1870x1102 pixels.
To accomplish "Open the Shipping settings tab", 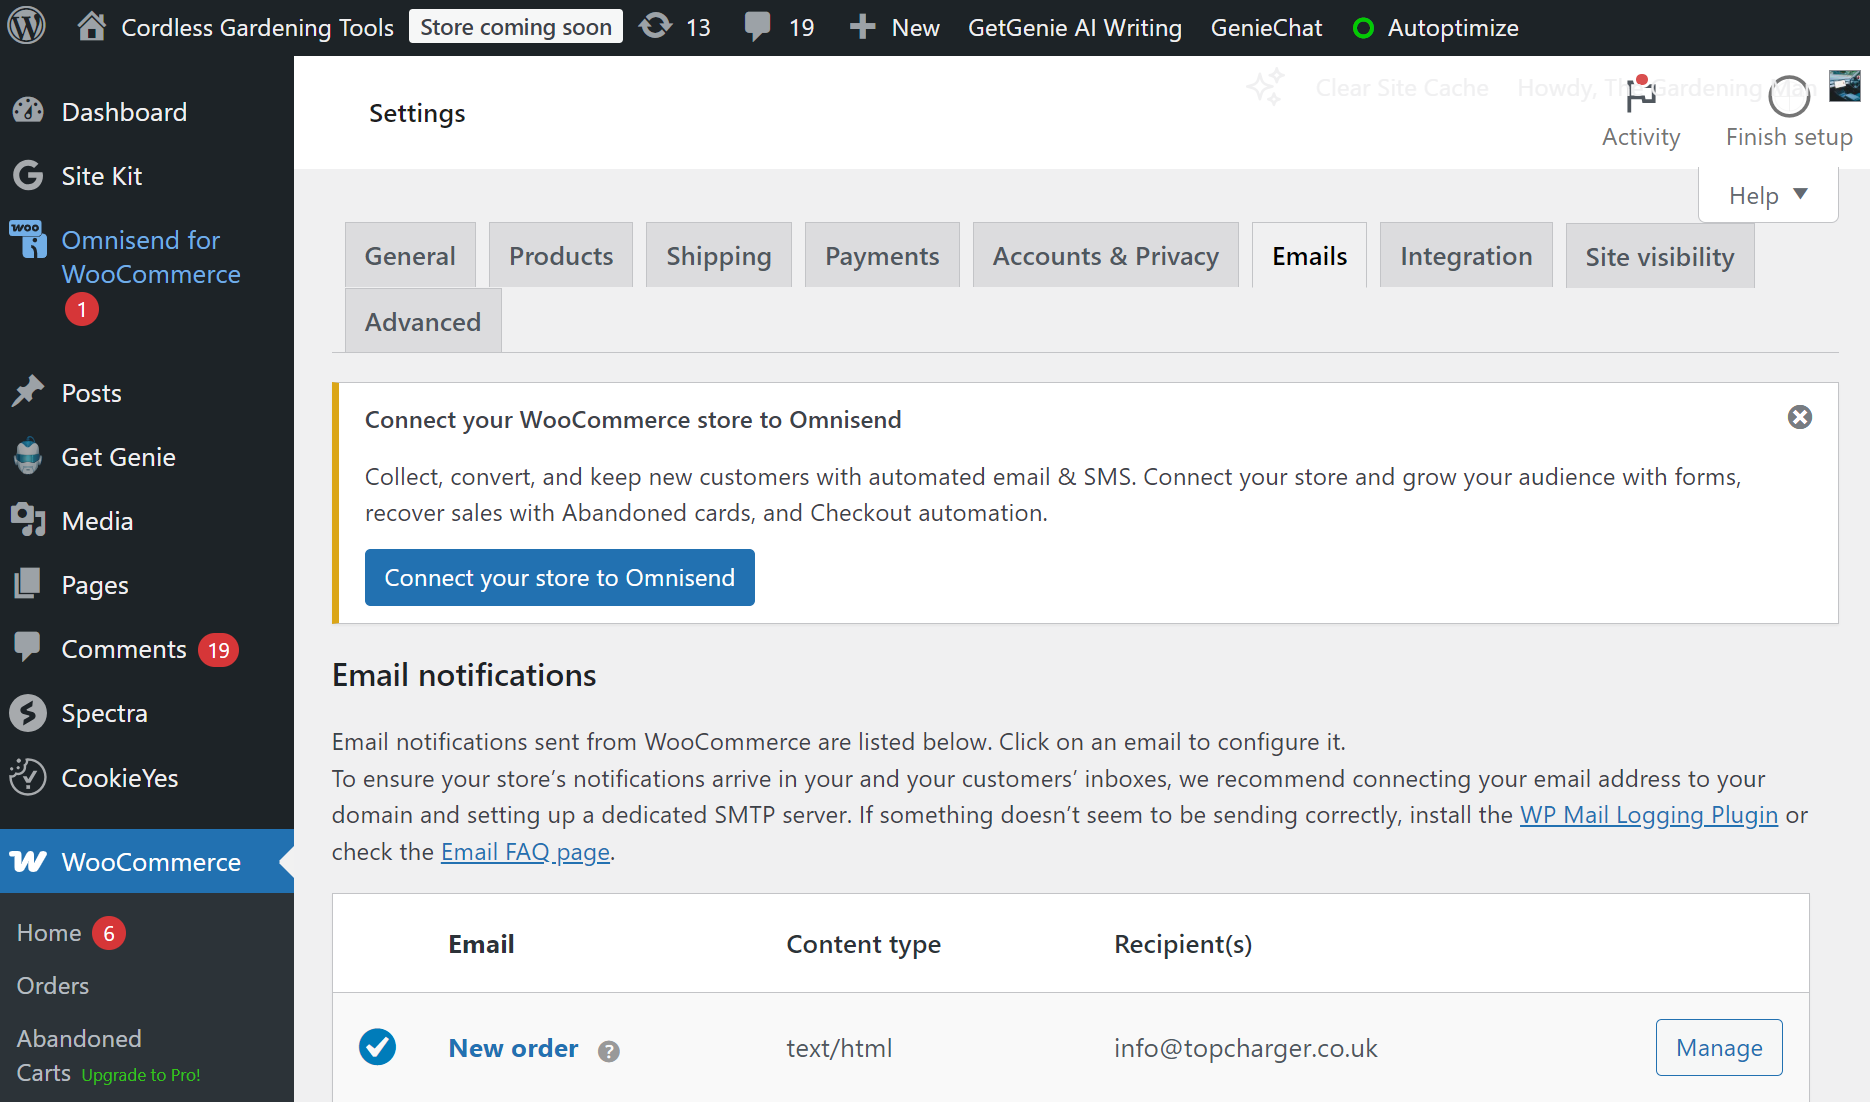I will (719, 256).
